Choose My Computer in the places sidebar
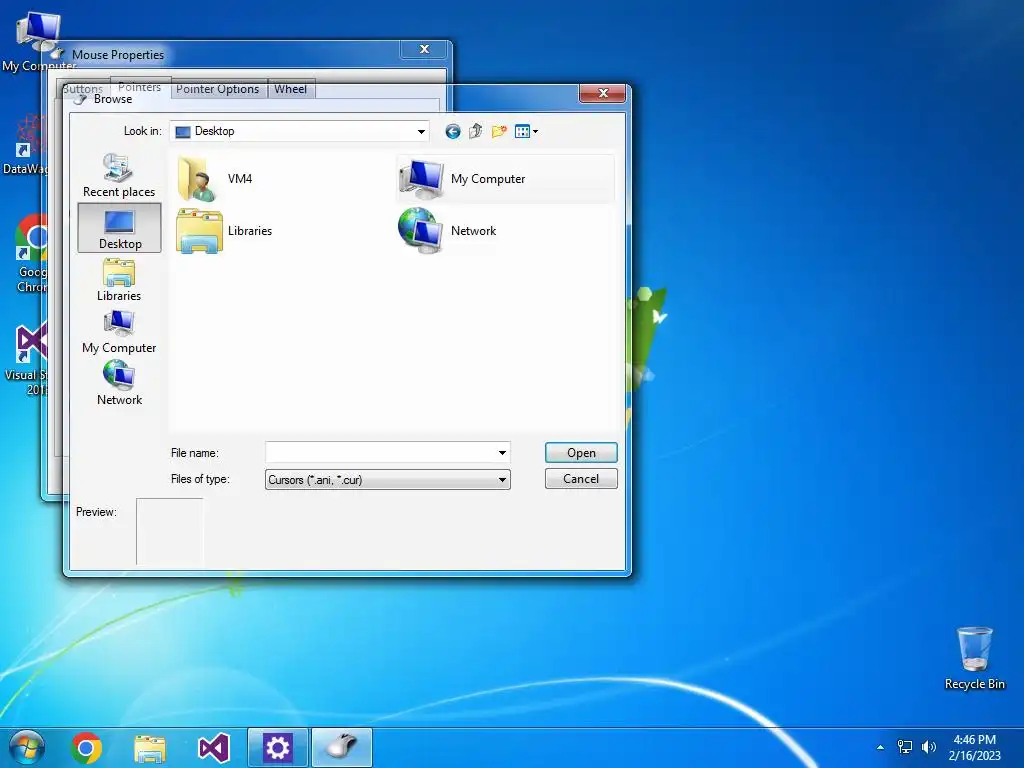The height and width of the screenshot is (768, 1024). pyautogui.click(x=119, y=332)
